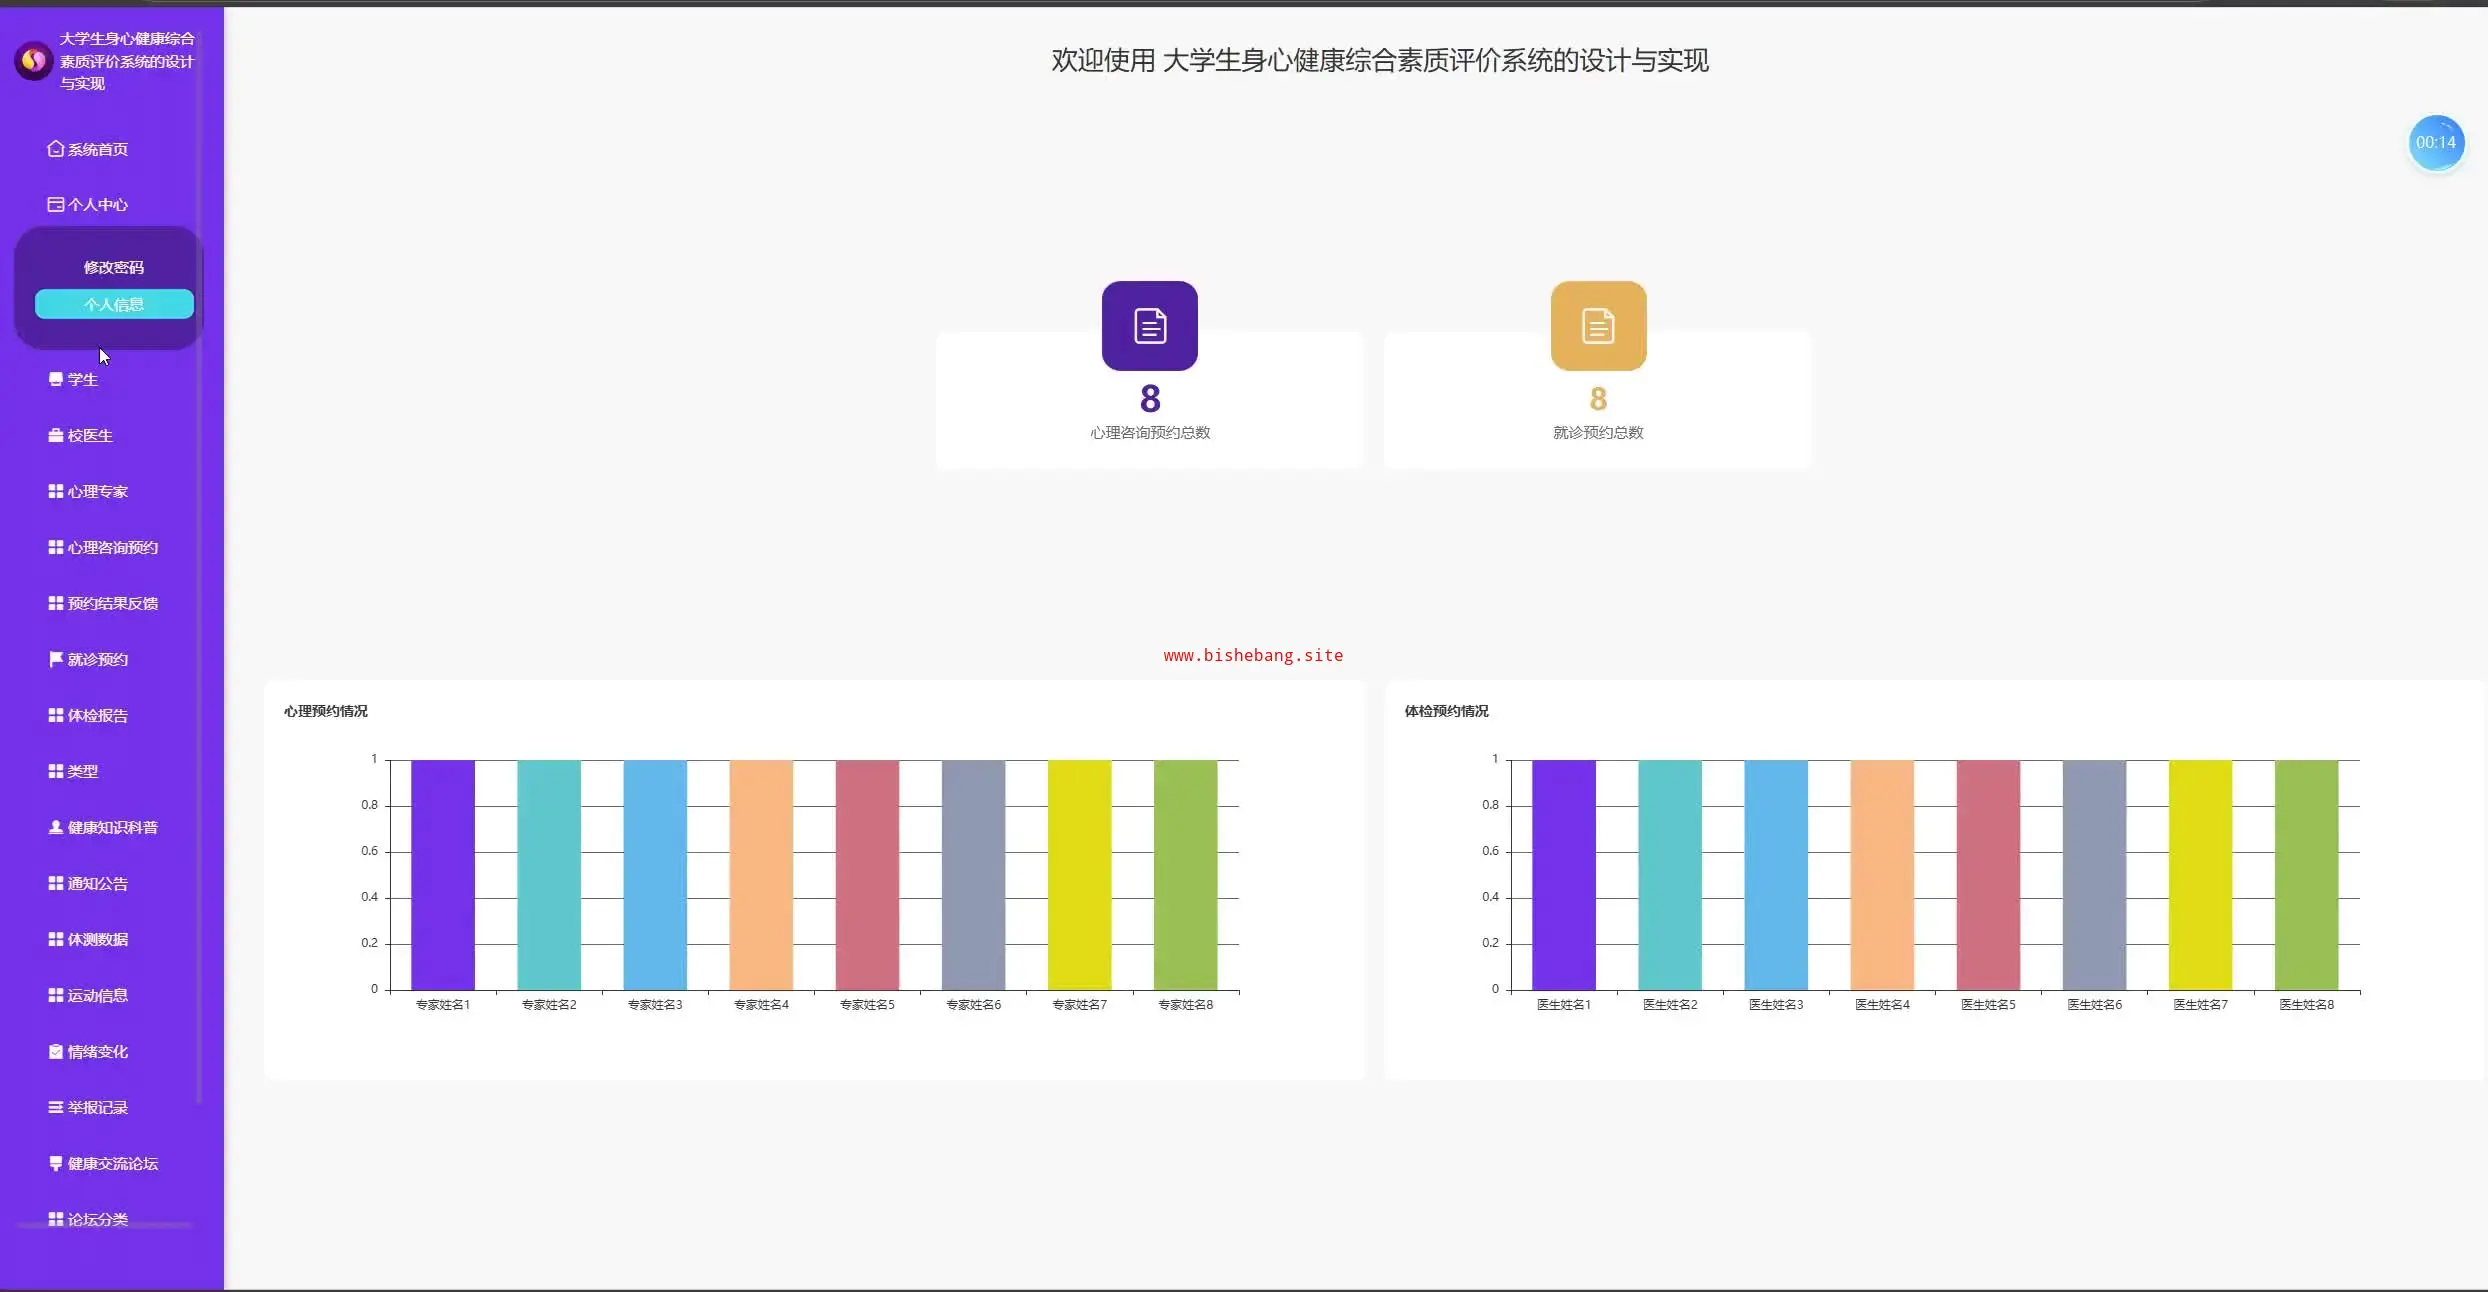Click the blue 00:14 timer bubble
2488x1292 pixels.
(2435, 143)
